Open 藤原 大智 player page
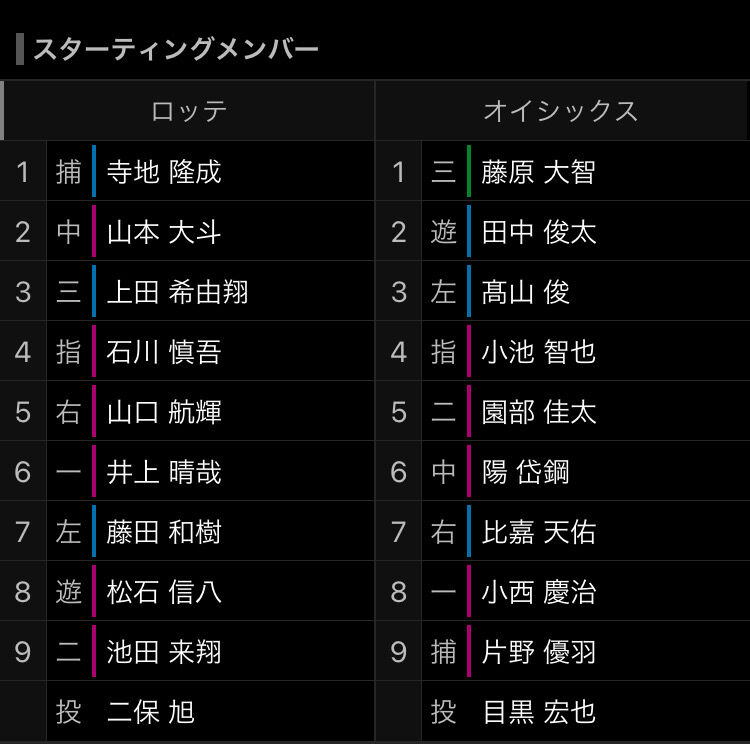The width and height of the screenshot is (750, 744). pyautogui.click(x=539, y=172)
